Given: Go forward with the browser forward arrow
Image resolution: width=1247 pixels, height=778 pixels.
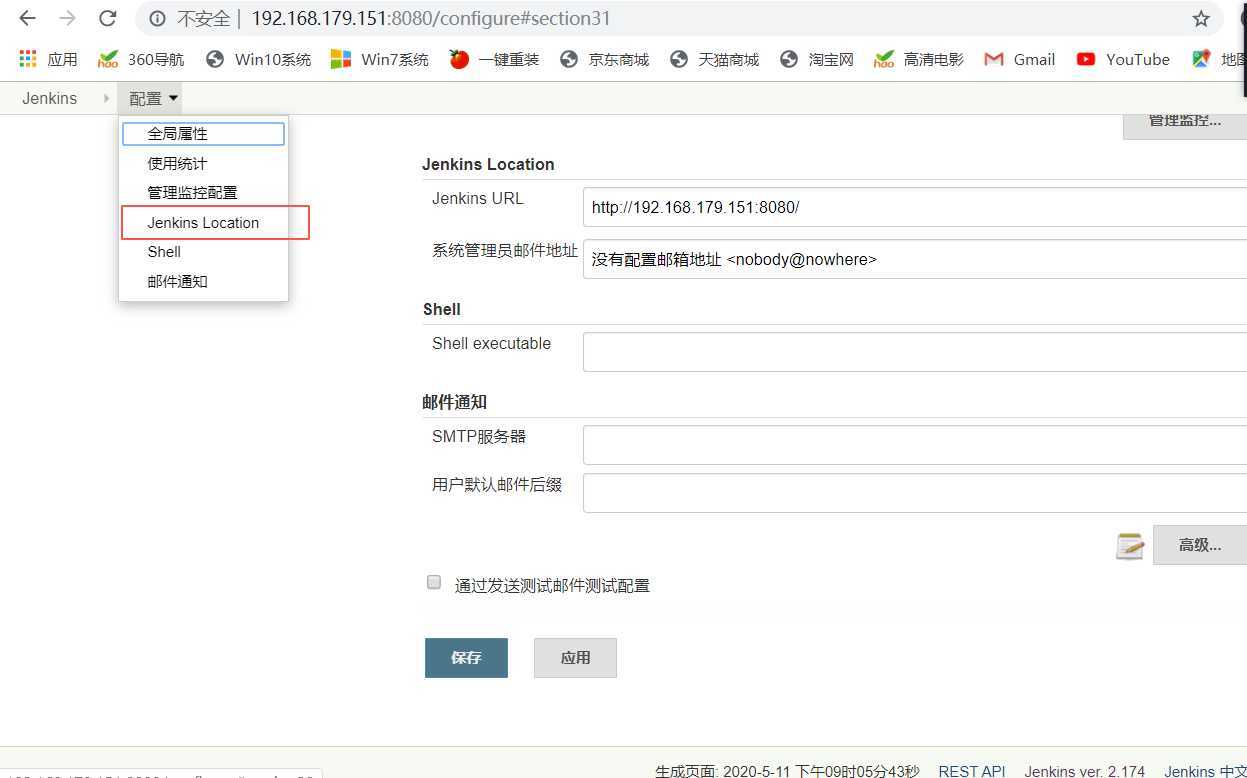Looking at the screenshot, I should (67, 19).
